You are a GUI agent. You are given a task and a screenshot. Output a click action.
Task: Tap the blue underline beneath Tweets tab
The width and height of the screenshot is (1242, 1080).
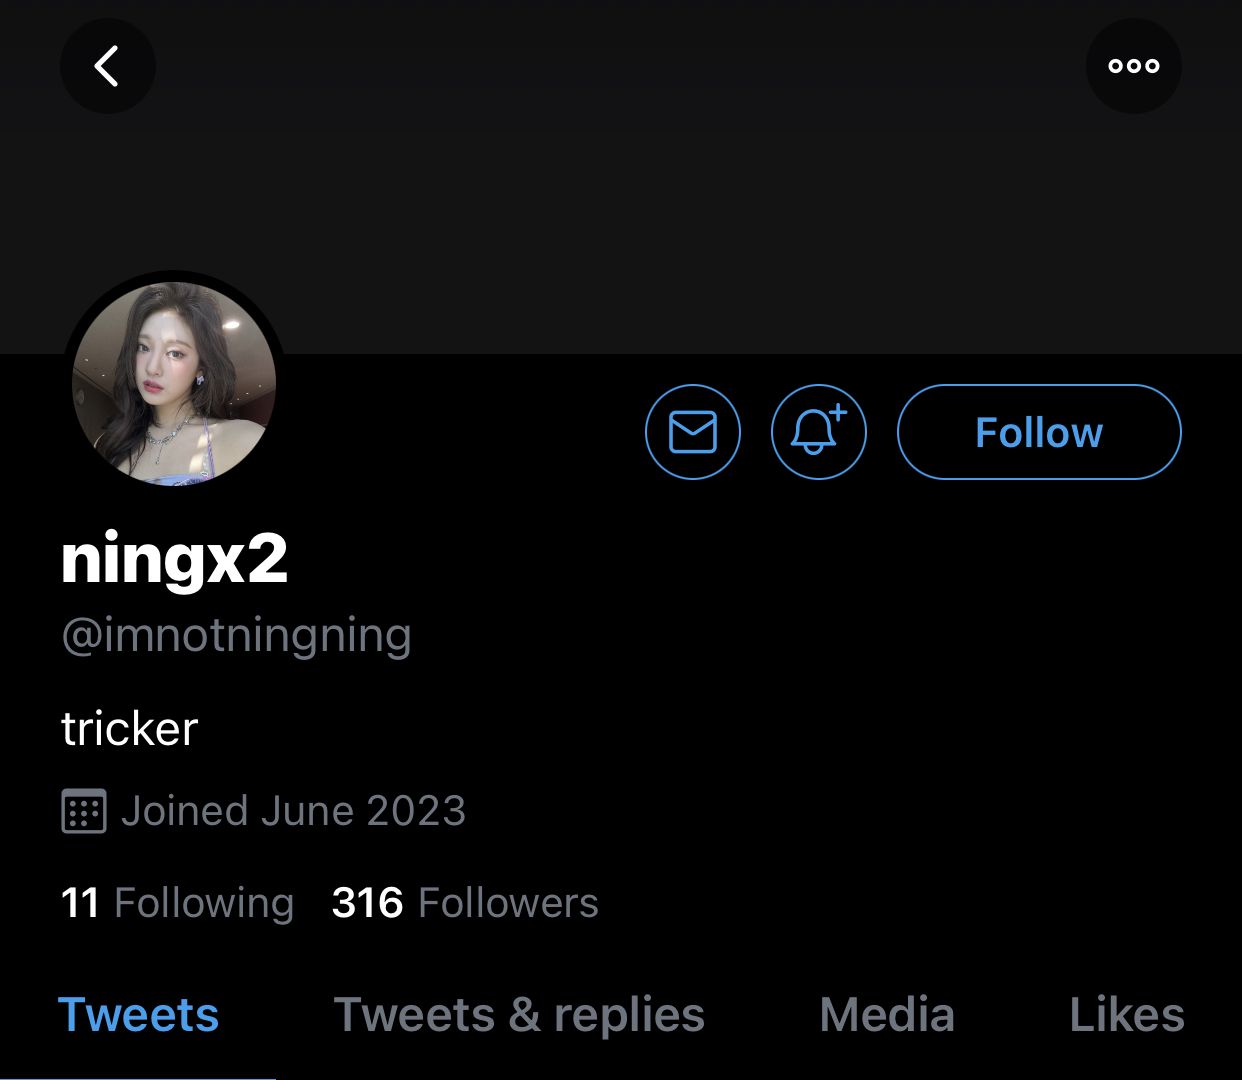pyautogui.click(x=138, y=1076)
